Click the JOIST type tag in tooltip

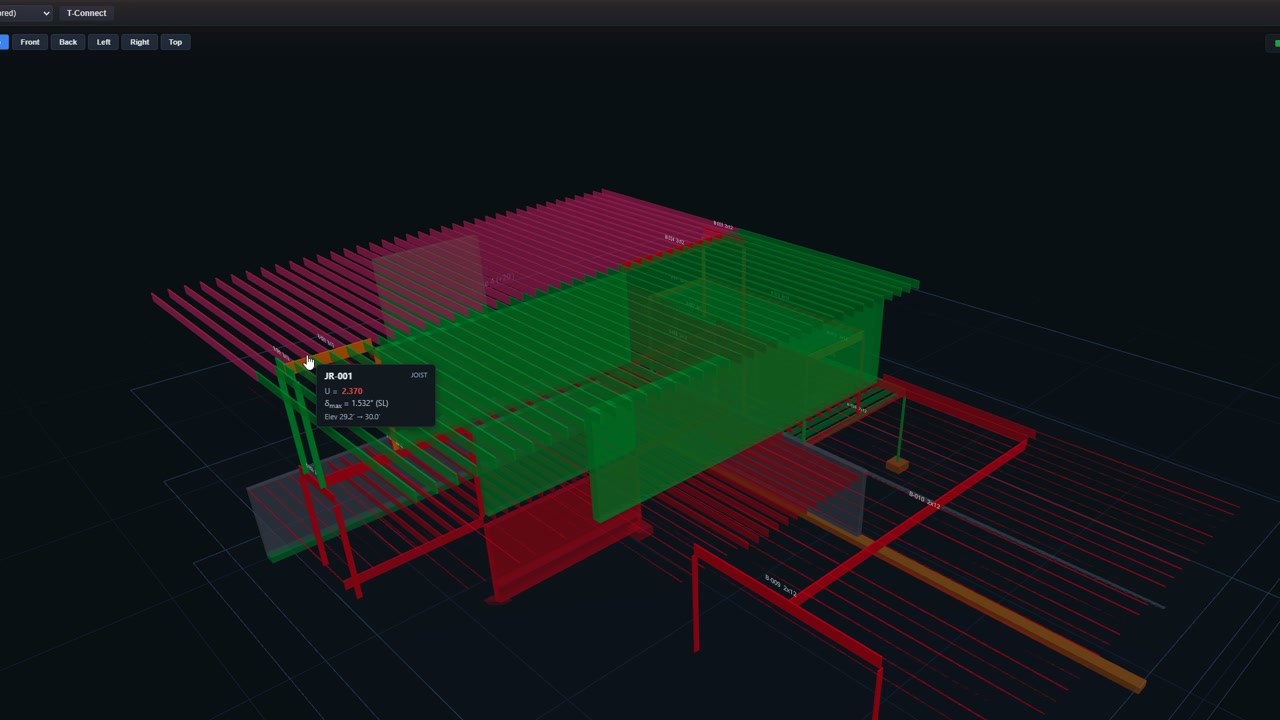pos(419,375)
